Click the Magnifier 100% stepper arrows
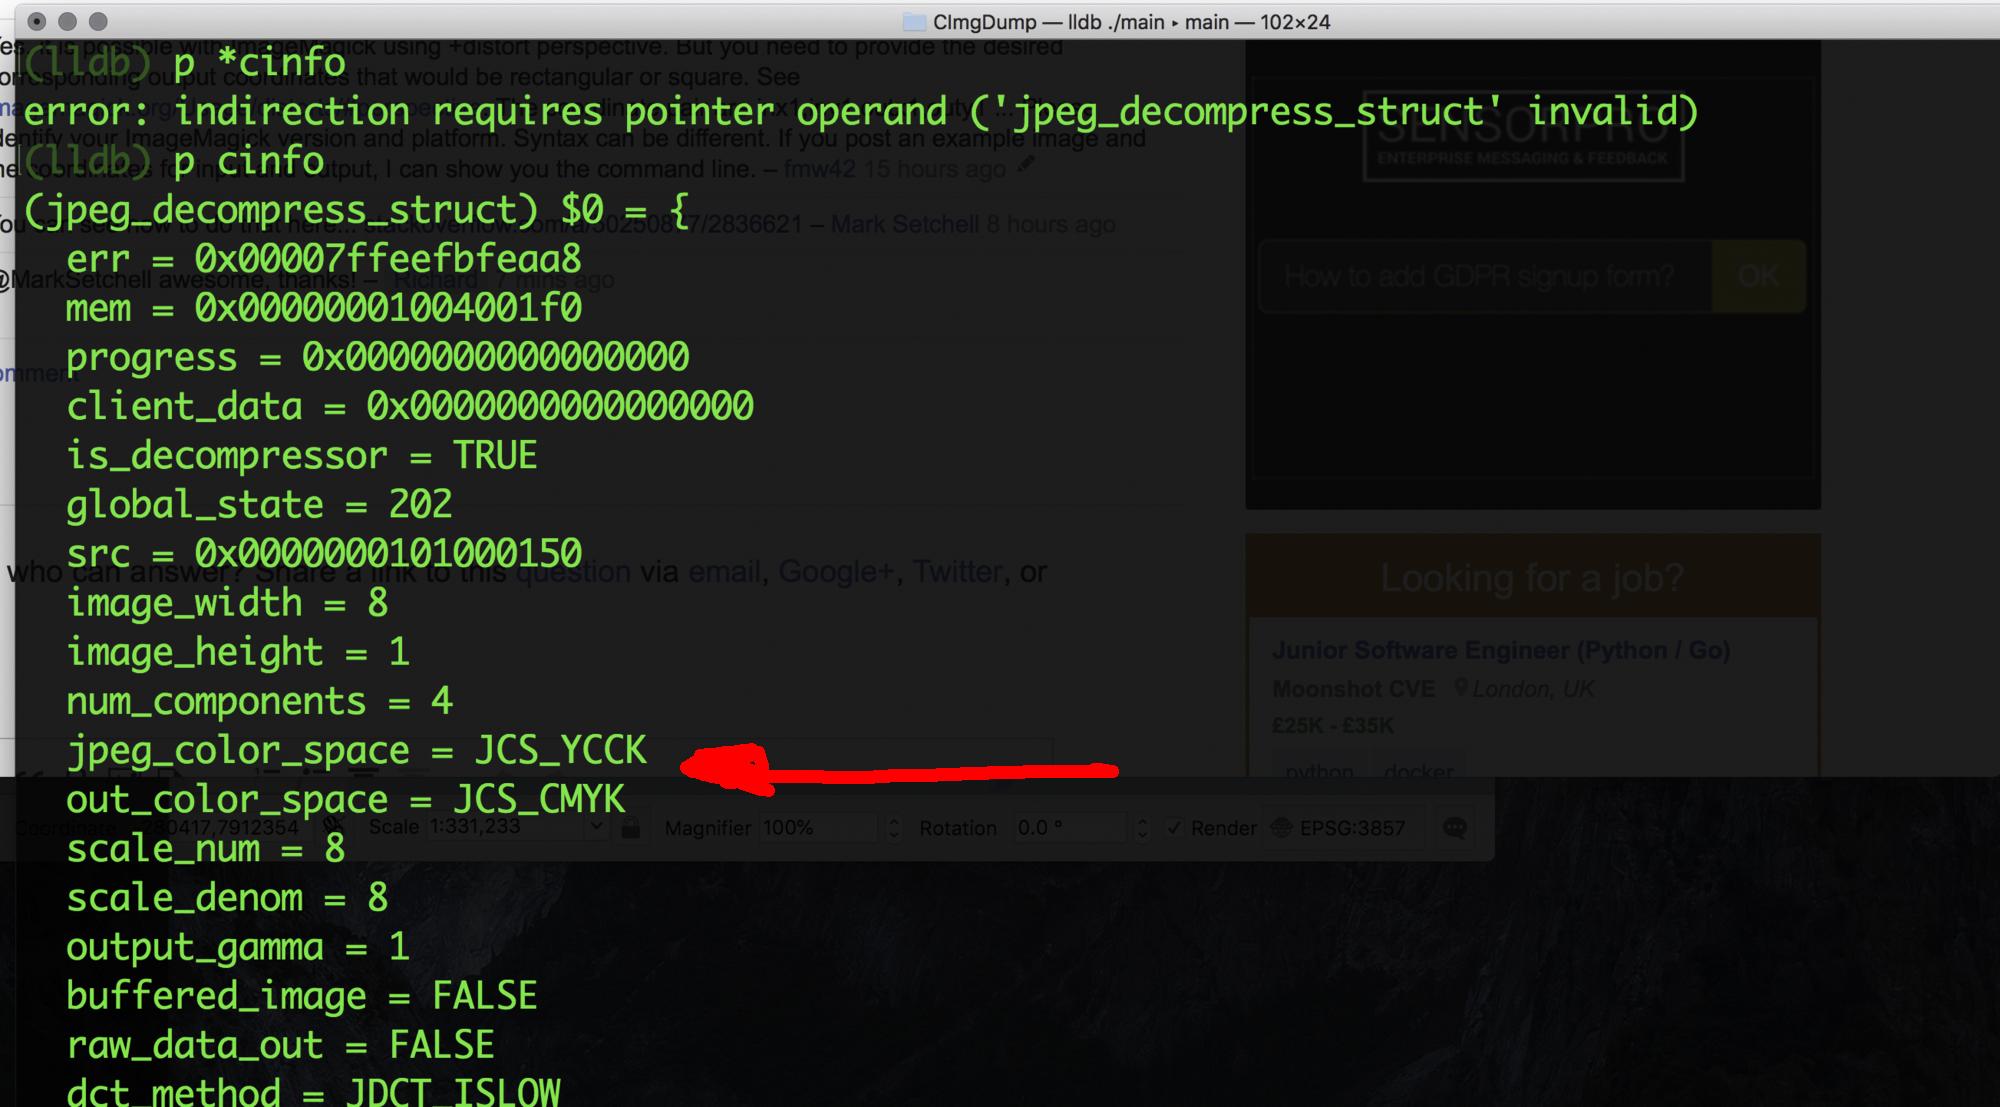Screen dimensions: 2000x1107 tap(894, 828)
